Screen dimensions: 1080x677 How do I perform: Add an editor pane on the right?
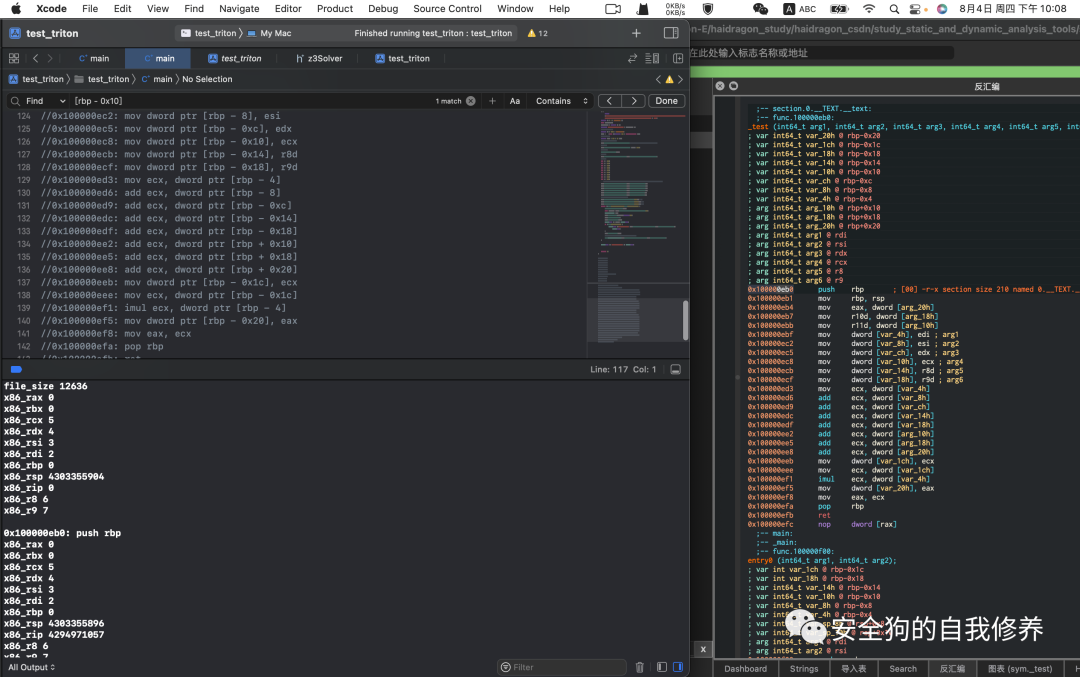pyautogui.click(x=678, y=59)
